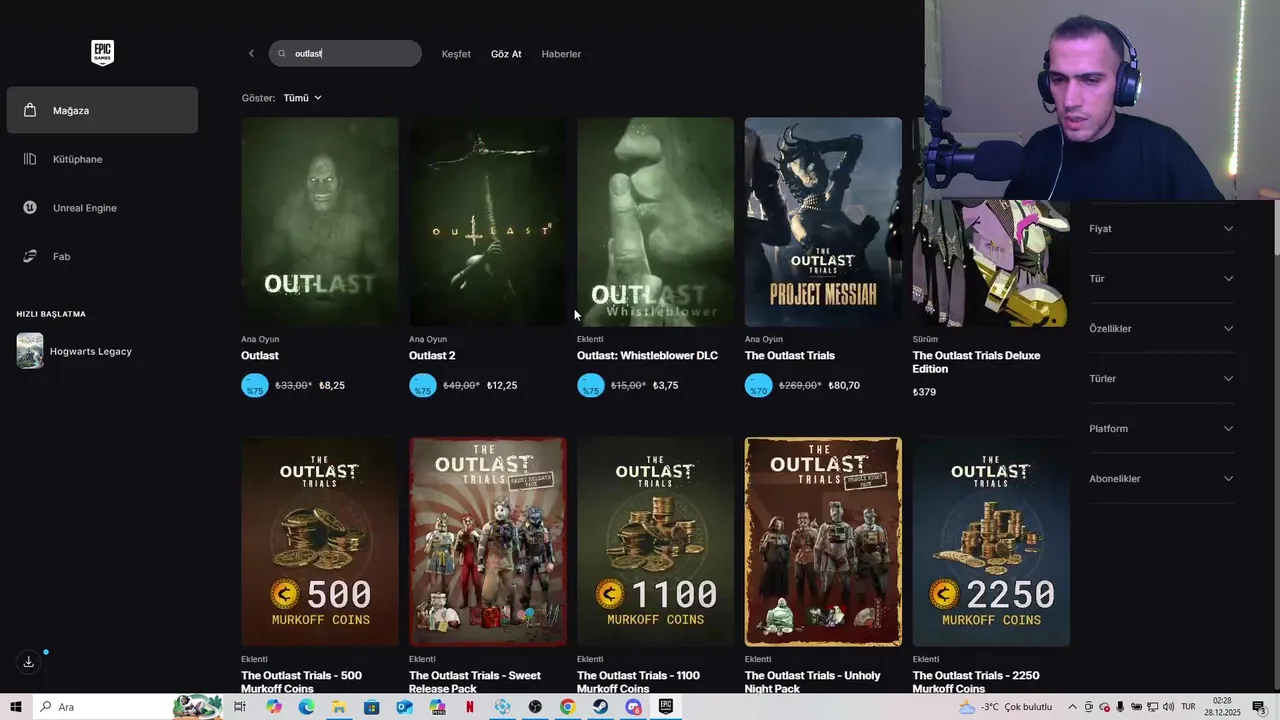Open File Explorer from the taskbar

[x=339, y=707]
